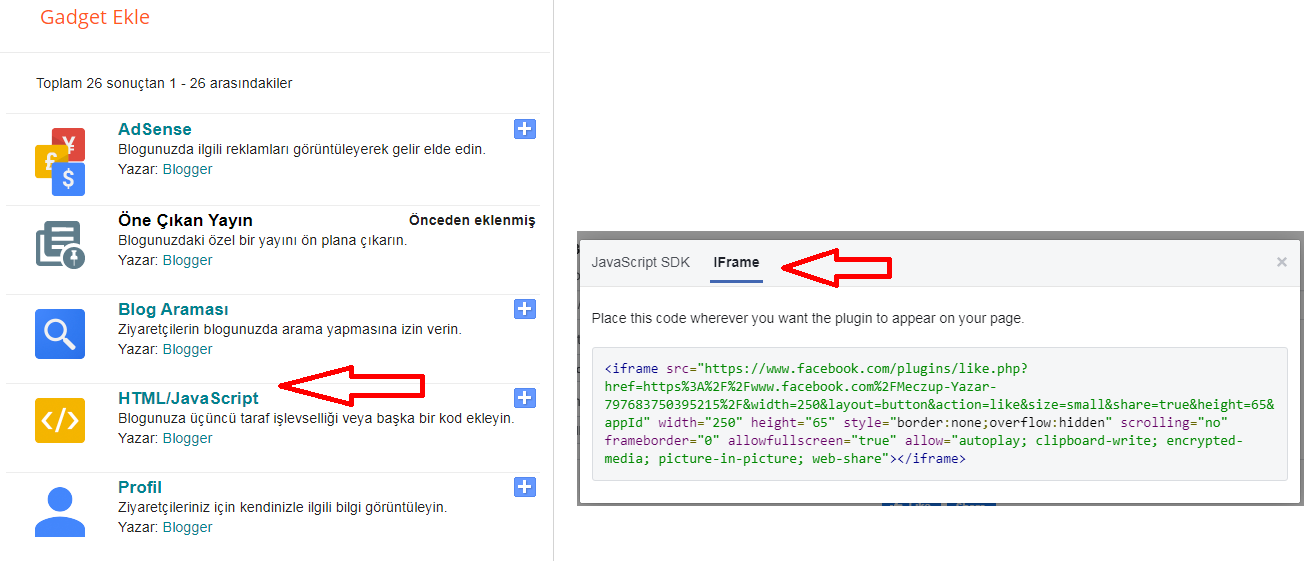1311x561 pixels.
Task: Click the HTML/JavaScript description text
Action: point(316,418)
